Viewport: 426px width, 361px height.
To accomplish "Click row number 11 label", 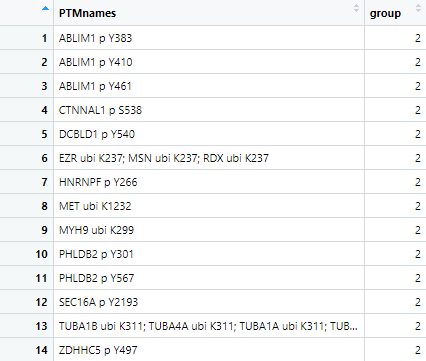I will 41,278.
